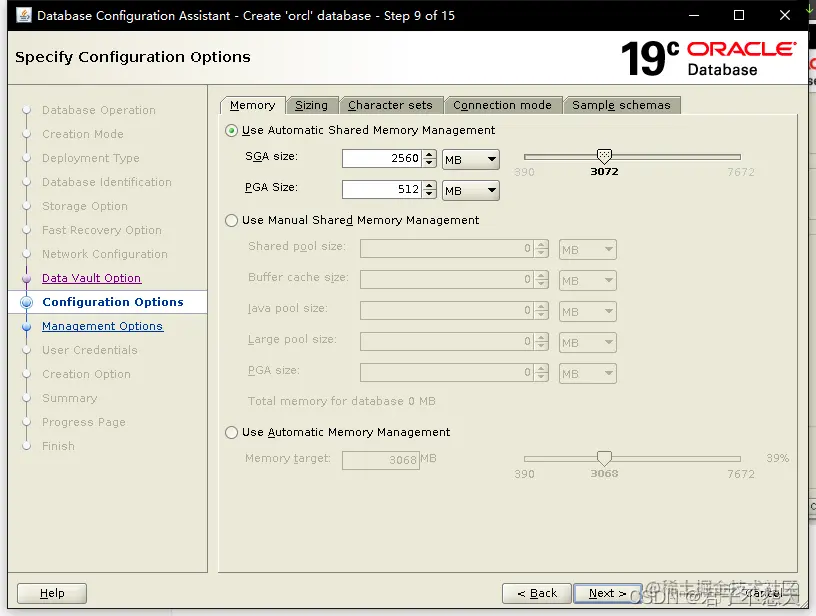816x616 pixels.
Task: Click the SGA size input field
Action: pyautogui.click(x=382, y=158)
